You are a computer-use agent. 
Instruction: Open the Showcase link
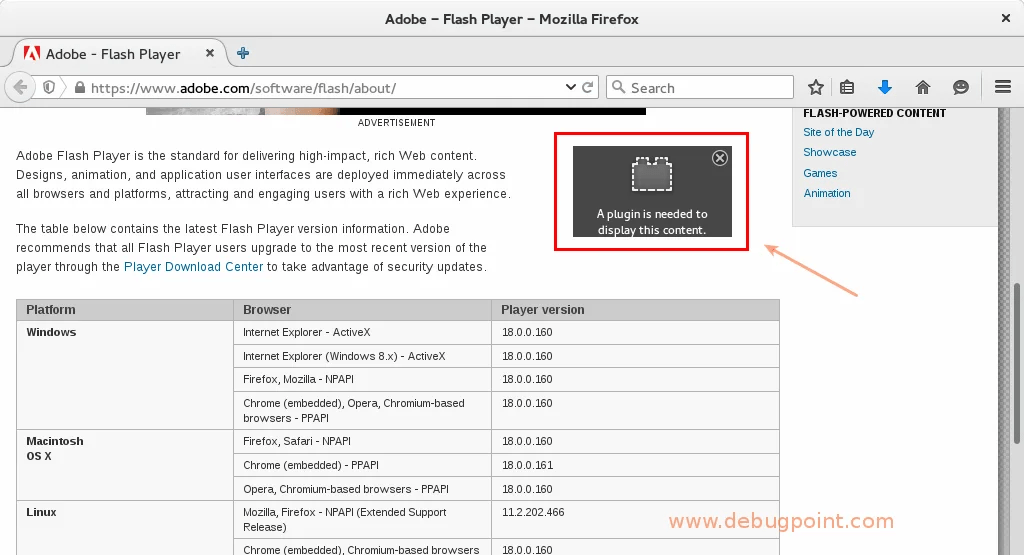[829, 152]
